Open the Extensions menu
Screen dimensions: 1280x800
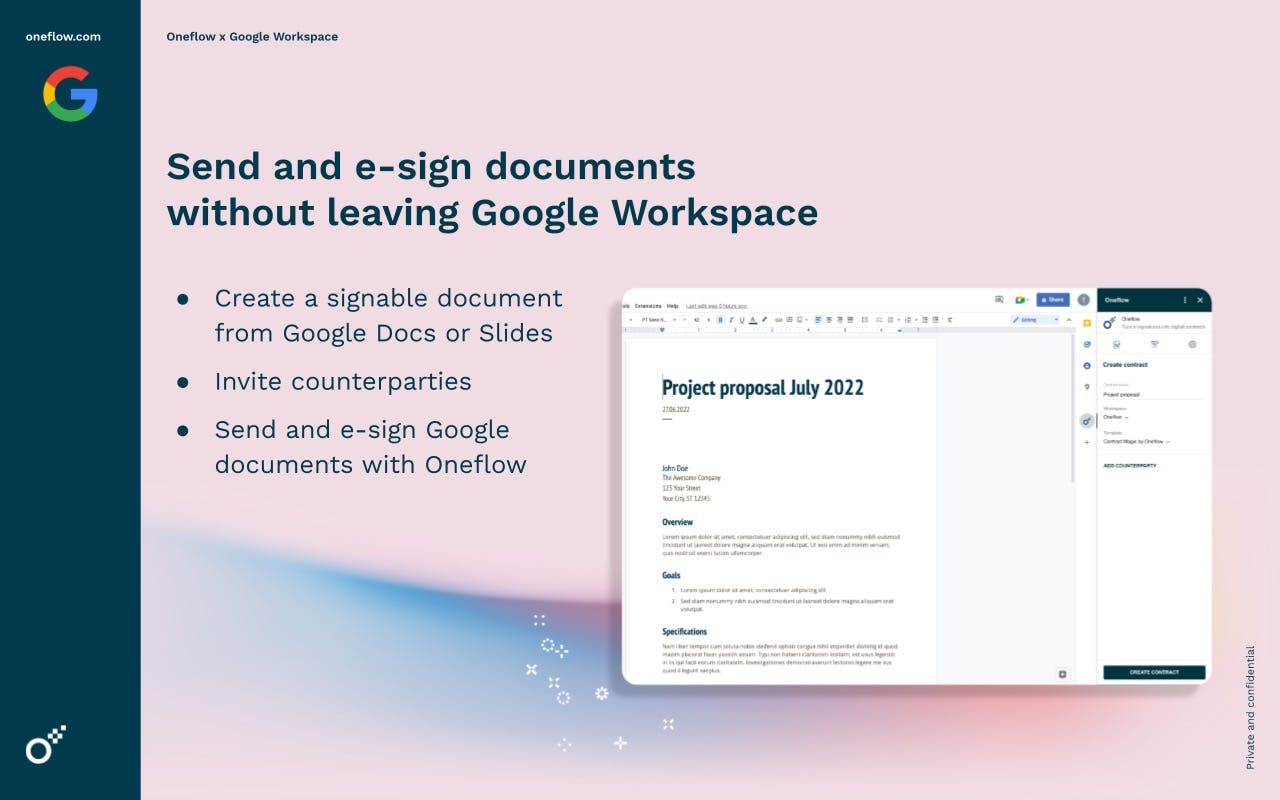(x=648, y=306)
